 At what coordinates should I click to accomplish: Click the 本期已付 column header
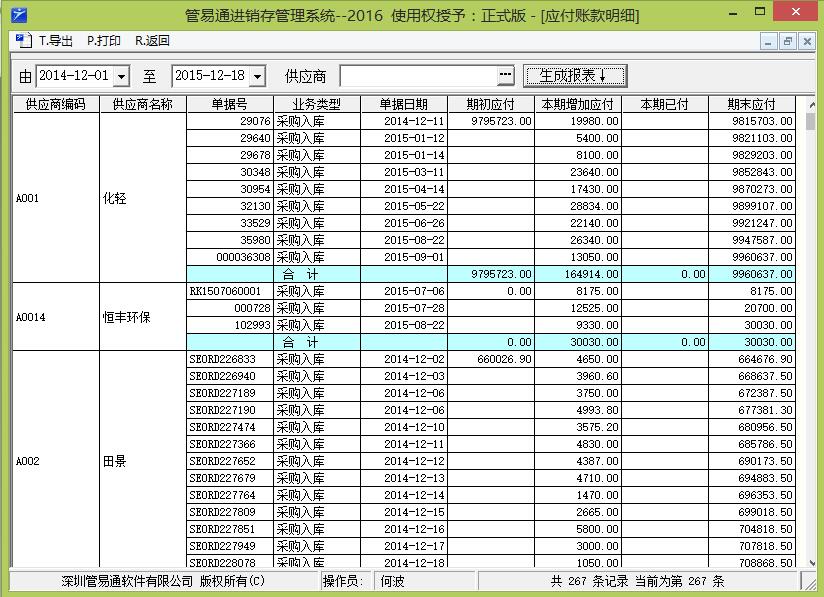pyautogui.click(x=665, y=104)
